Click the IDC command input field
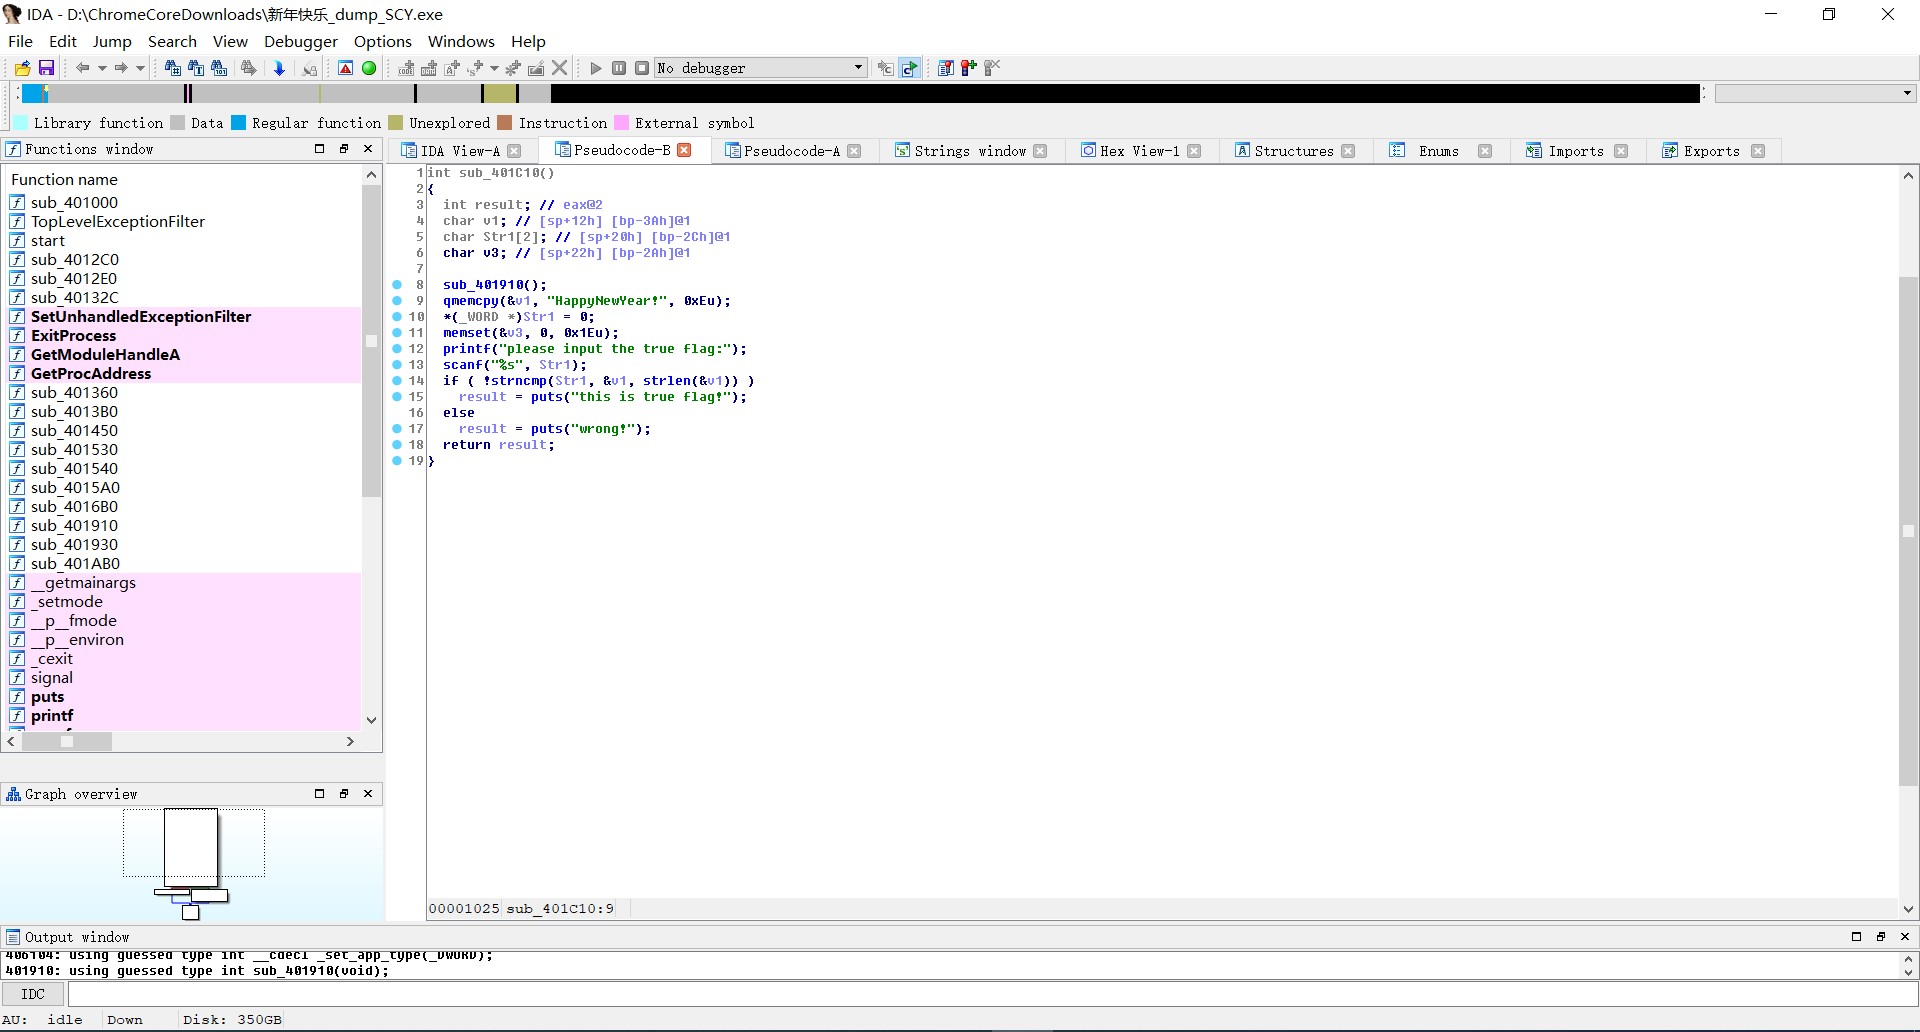 point(992,994)
